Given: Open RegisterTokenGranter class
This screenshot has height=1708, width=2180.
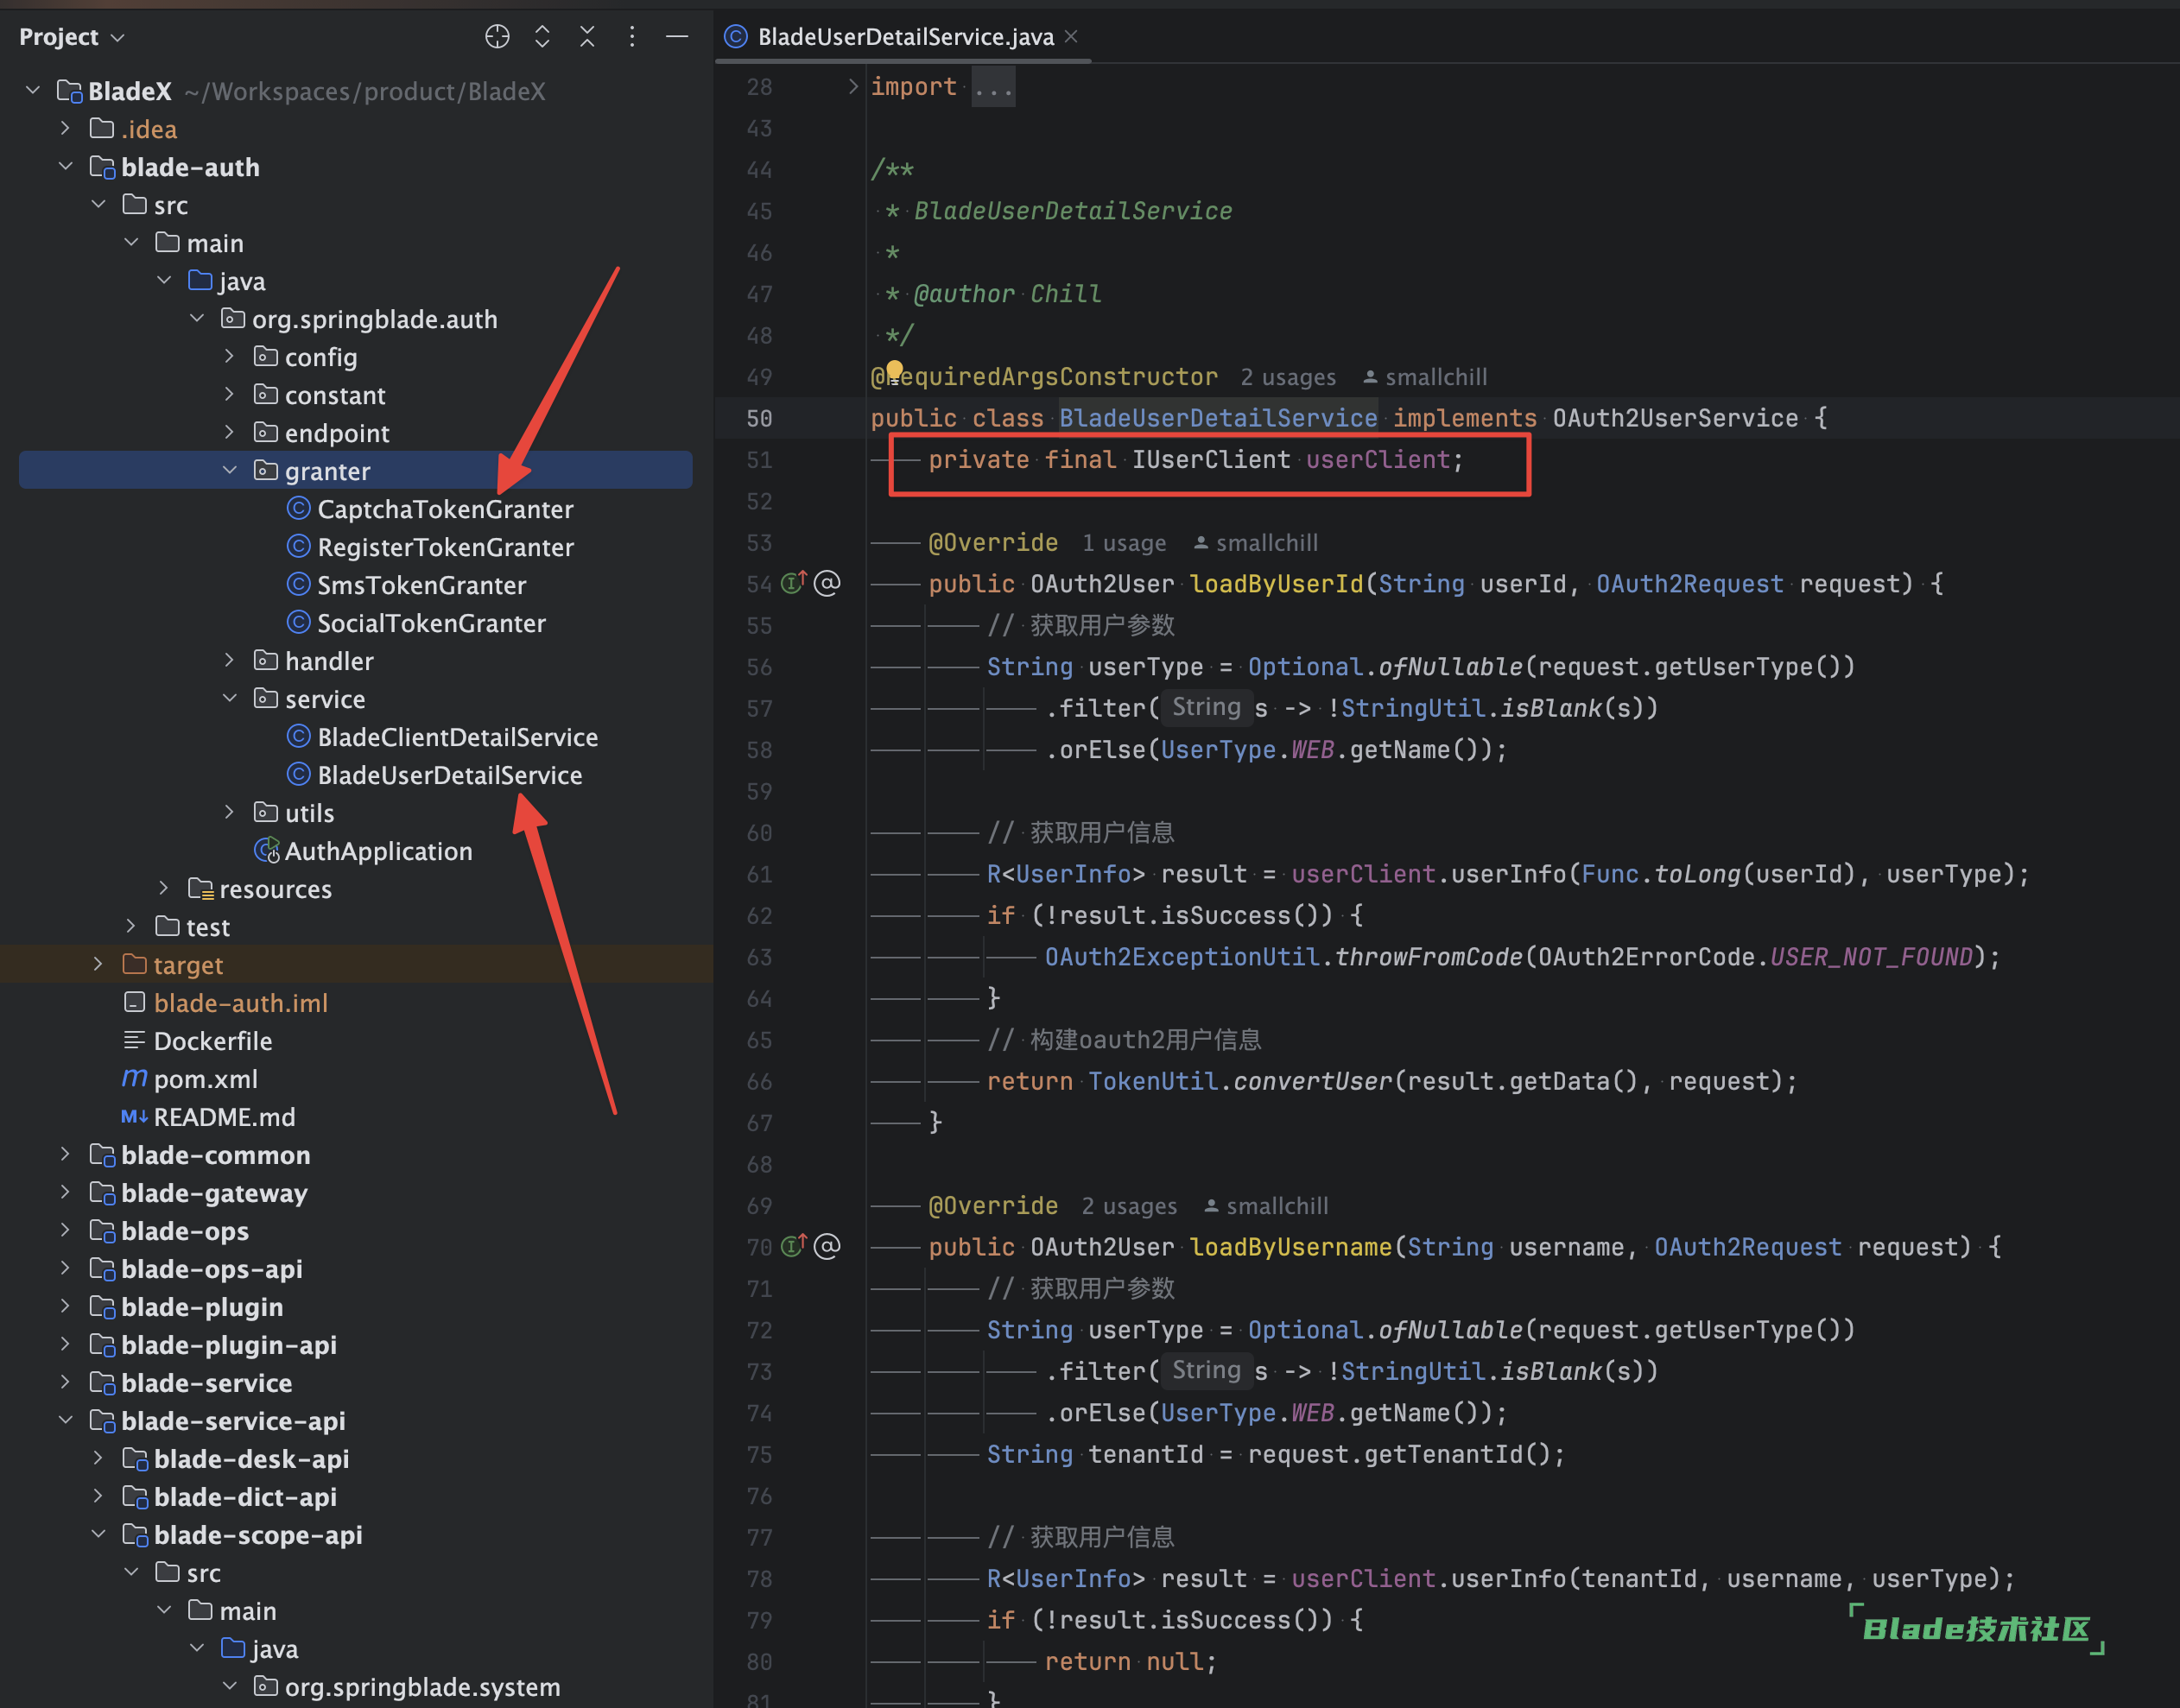Looking at the screenshot, I should [x=445, y=547].
